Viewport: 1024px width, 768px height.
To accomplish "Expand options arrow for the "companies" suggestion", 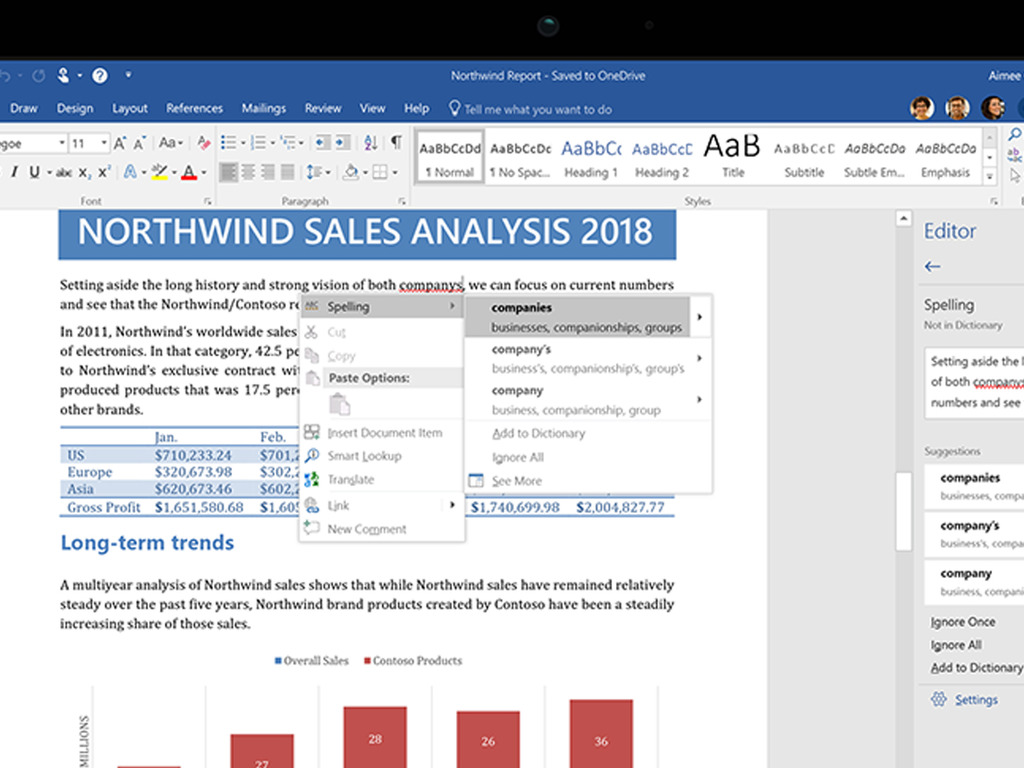I will point(699,317).
